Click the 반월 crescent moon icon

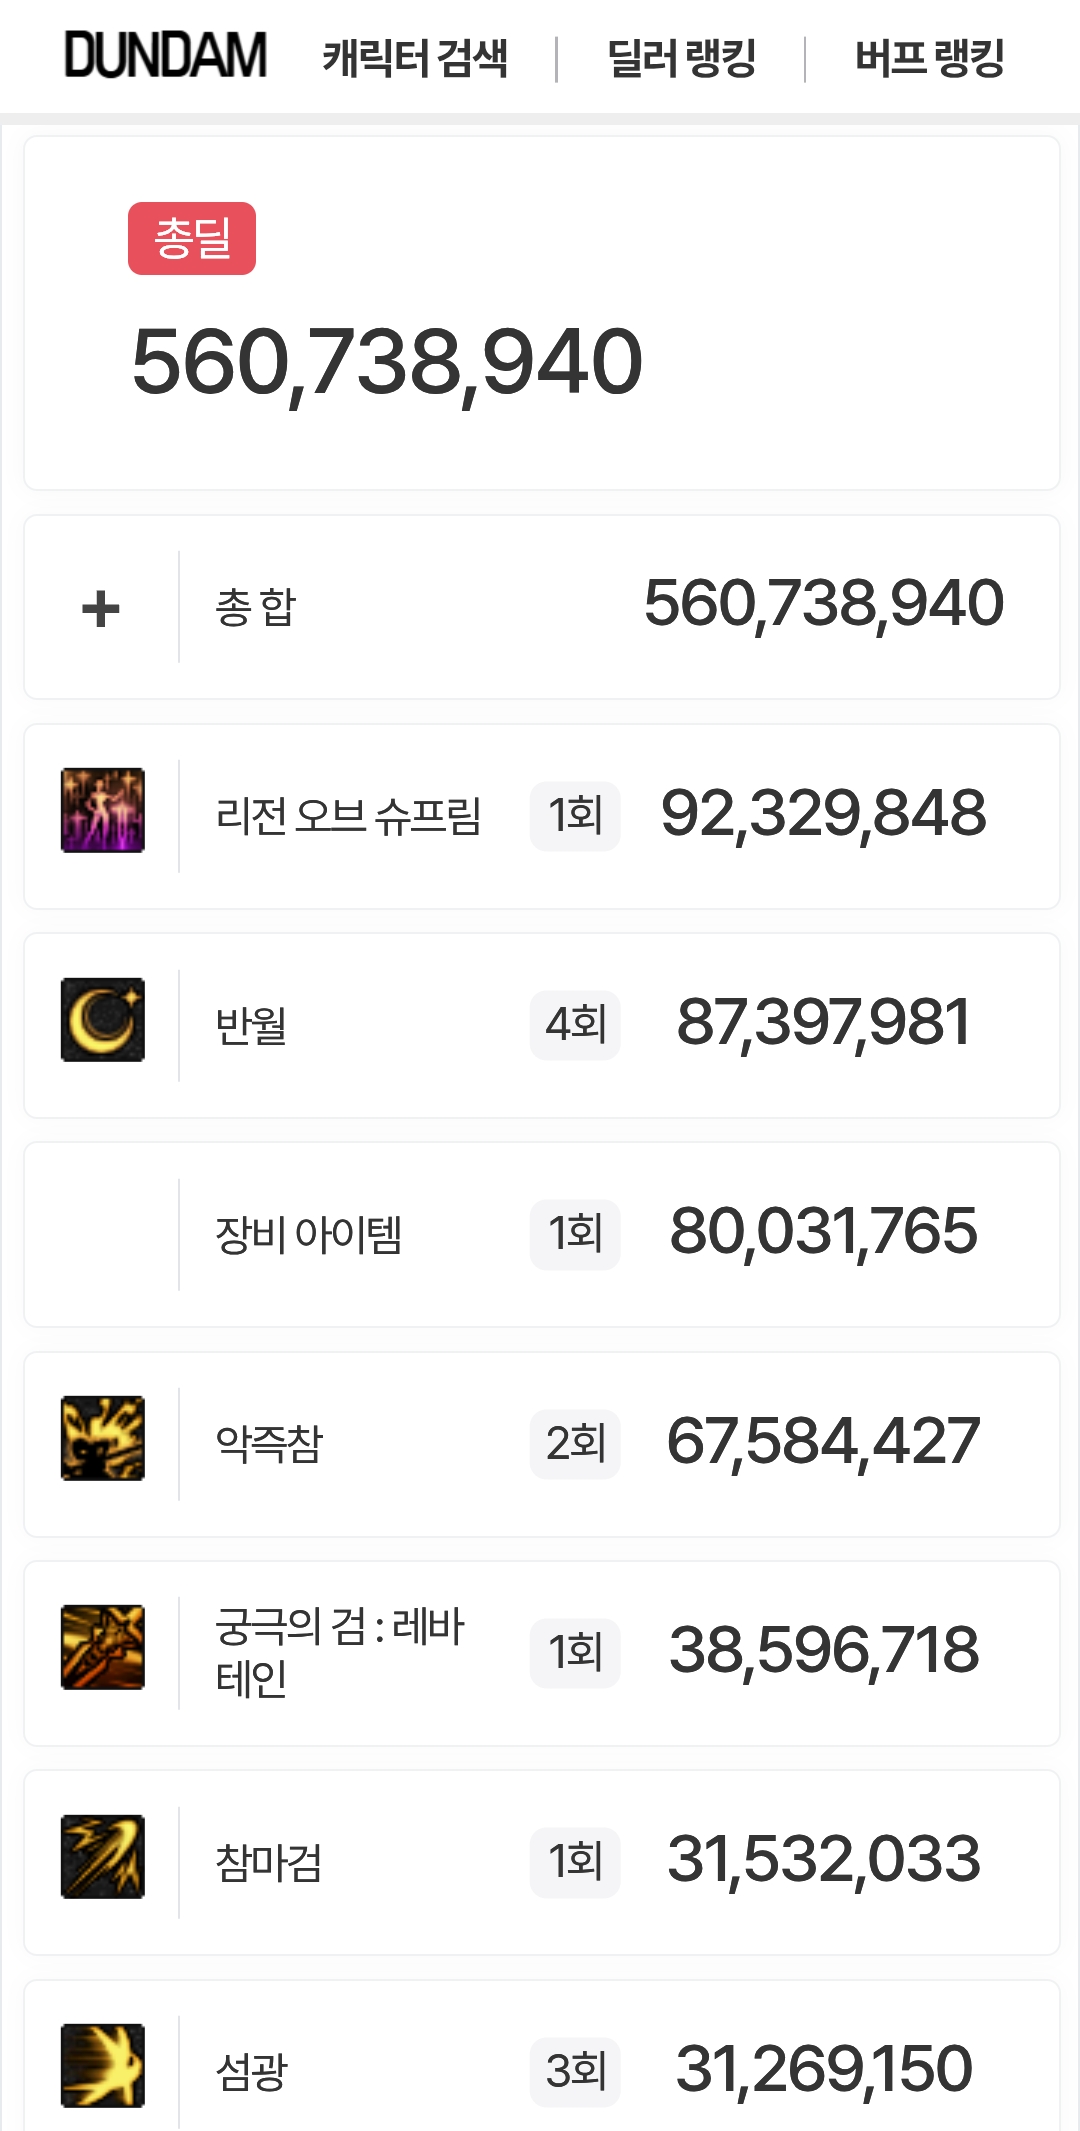[x=103, y=1020]
